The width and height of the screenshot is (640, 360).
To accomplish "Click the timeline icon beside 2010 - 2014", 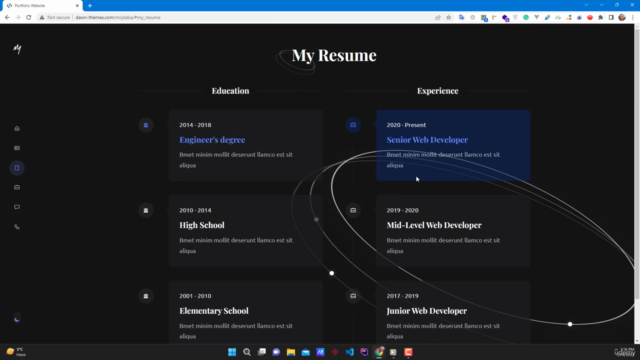I will pyautogui.click(x=146, y=211).
